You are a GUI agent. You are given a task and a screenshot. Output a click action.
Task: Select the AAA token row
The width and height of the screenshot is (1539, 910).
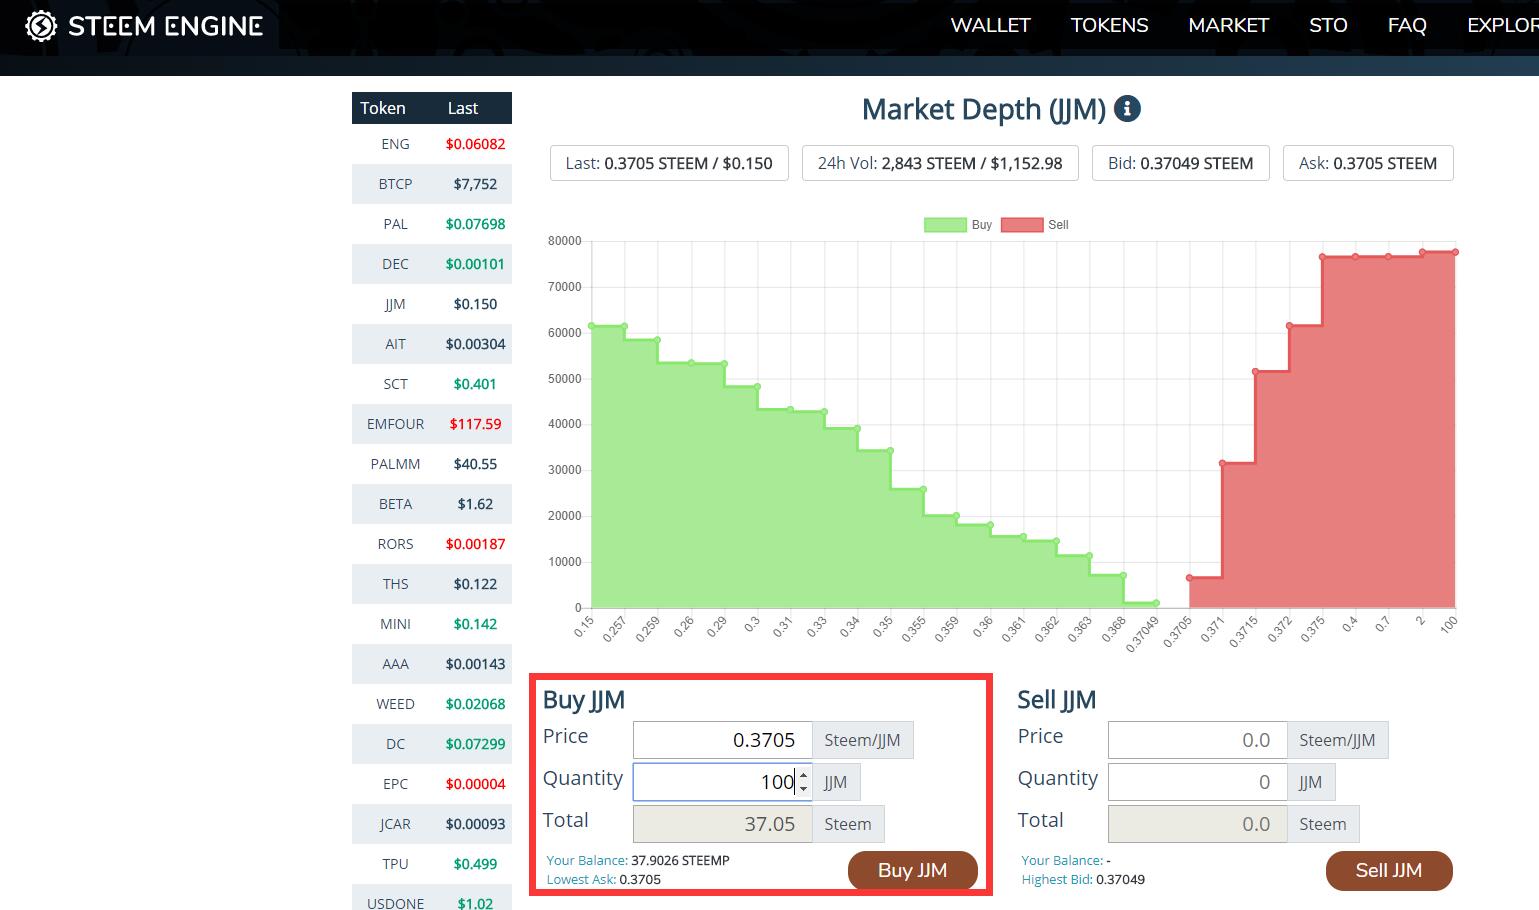pos(432,664)
